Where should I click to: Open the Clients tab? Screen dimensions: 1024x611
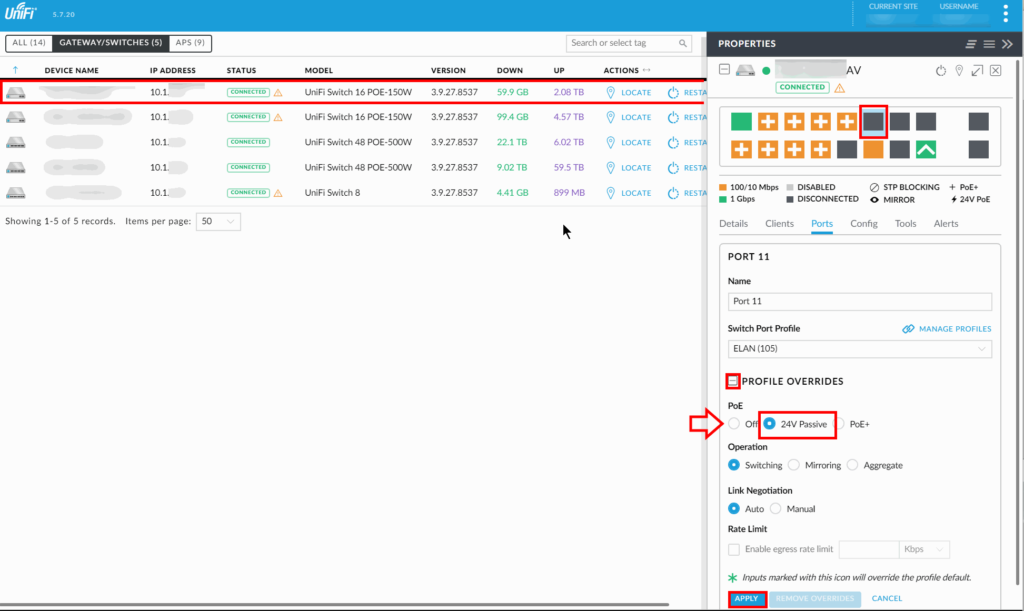[x=779, y=223]
